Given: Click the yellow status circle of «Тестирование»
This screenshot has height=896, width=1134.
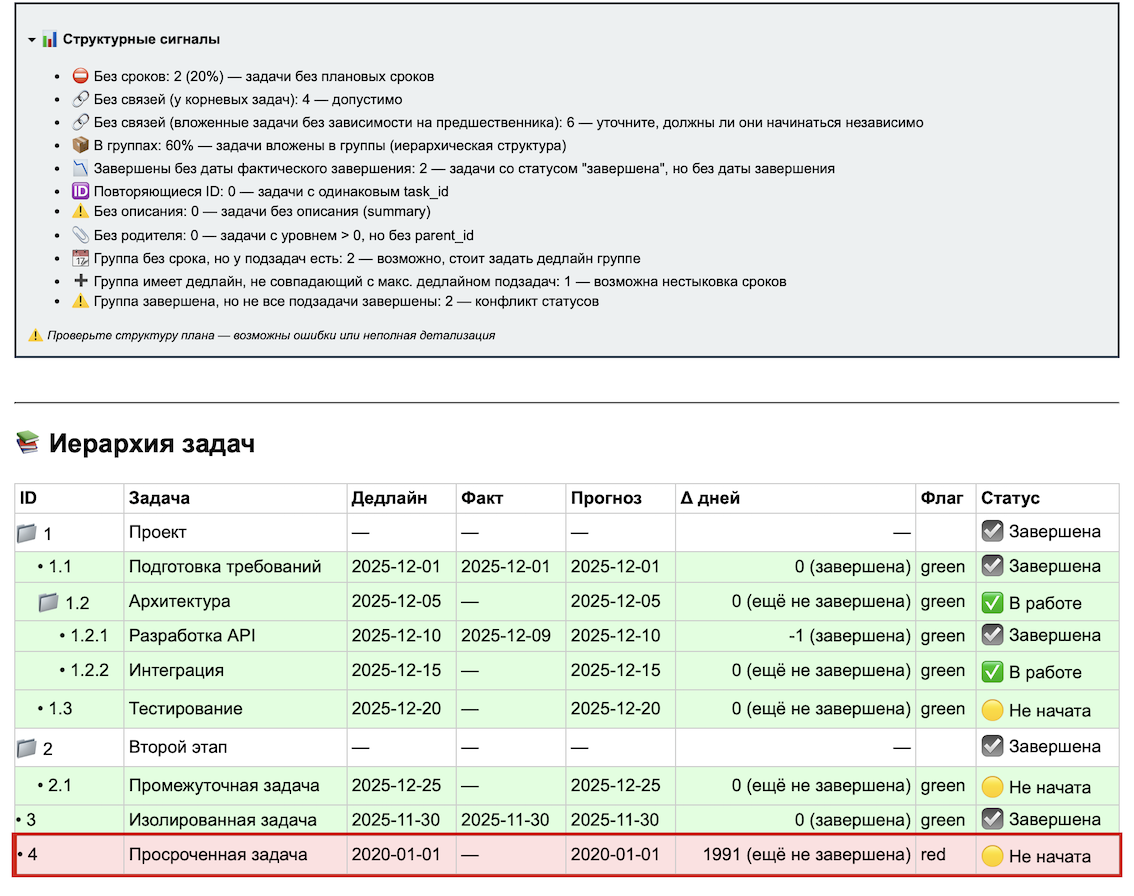Looking at the screenshot, I should click(x=991, y=708).
